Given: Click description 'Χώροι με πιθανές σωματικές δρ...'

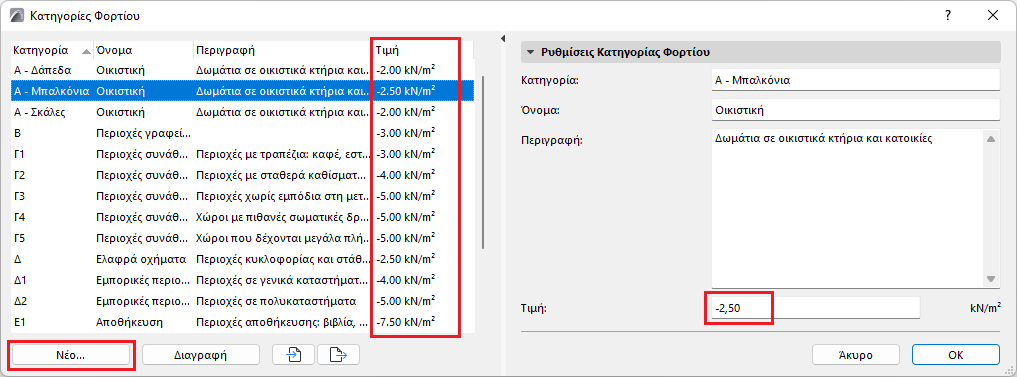Looking at the screenshot, I should tap(283, 217).
